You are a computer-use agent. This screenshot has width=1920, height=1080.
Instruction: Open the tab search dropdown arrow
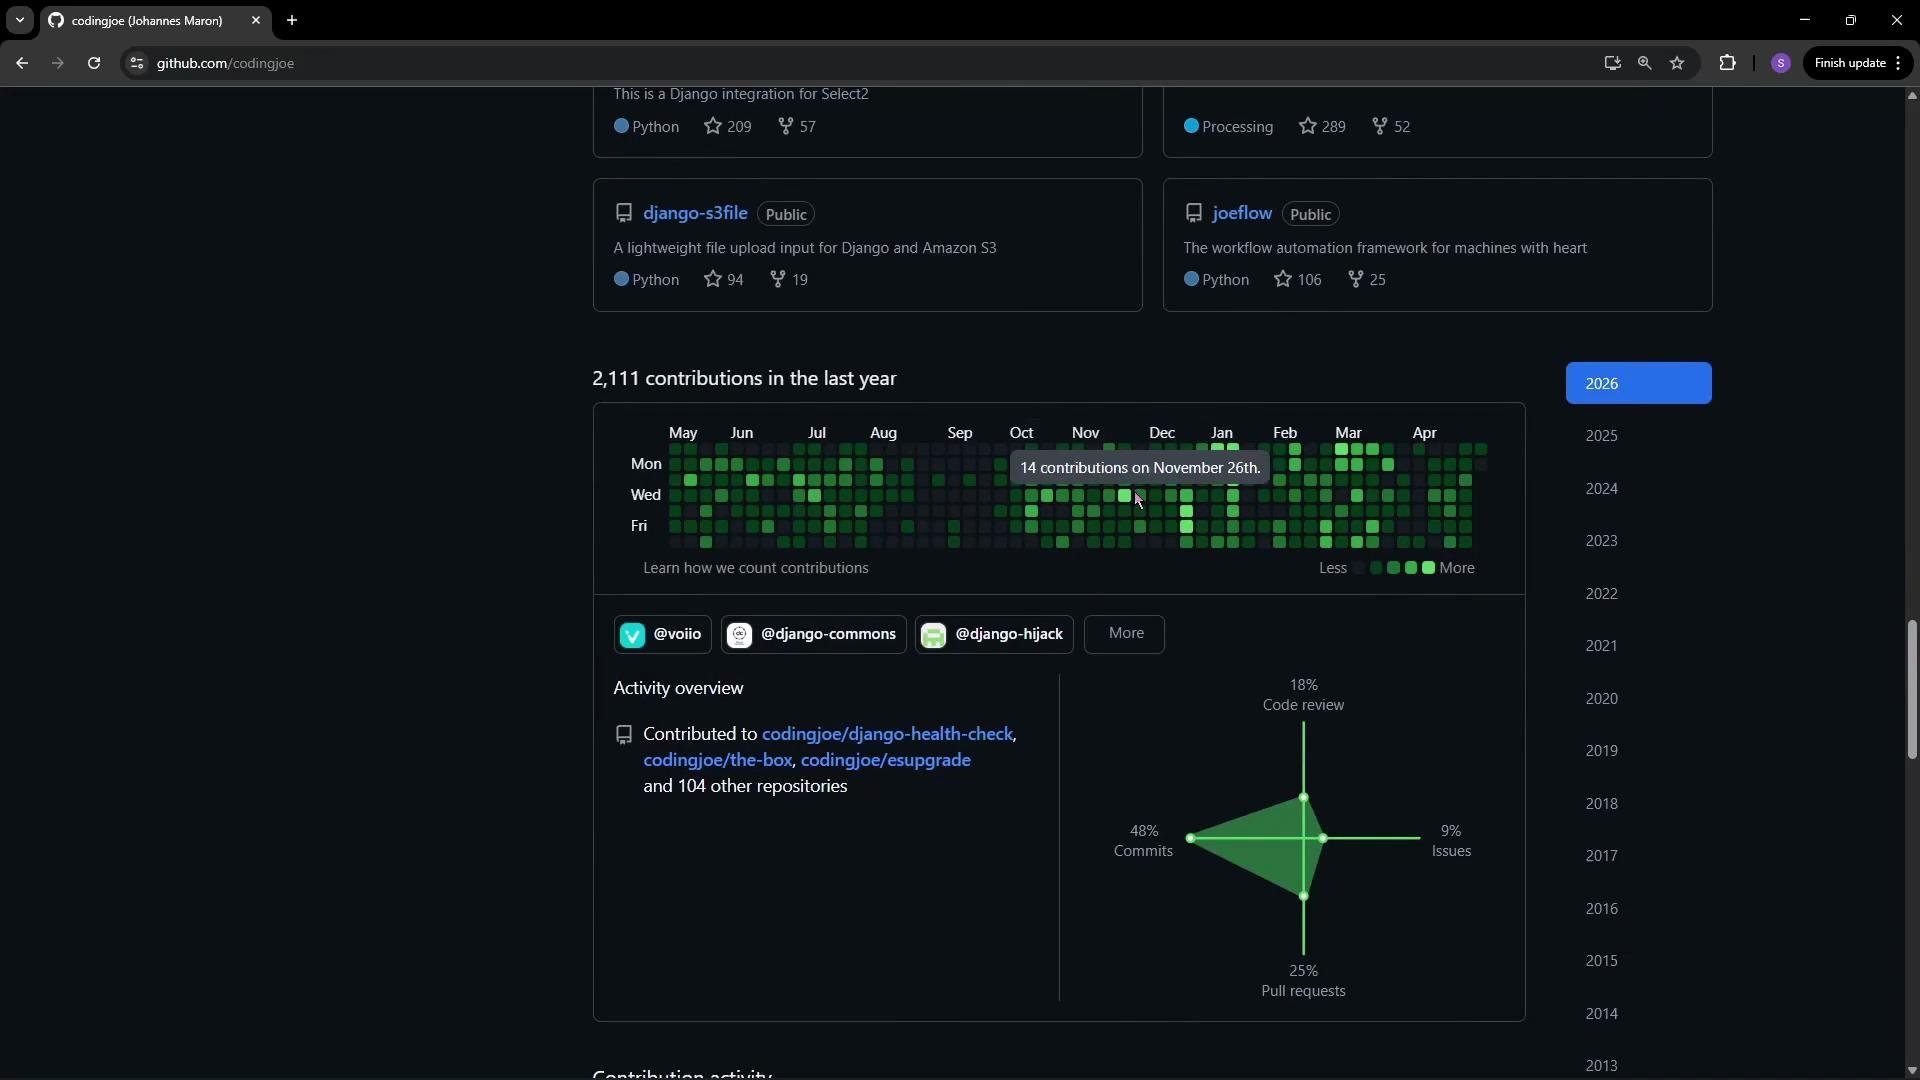coord(19,20)
